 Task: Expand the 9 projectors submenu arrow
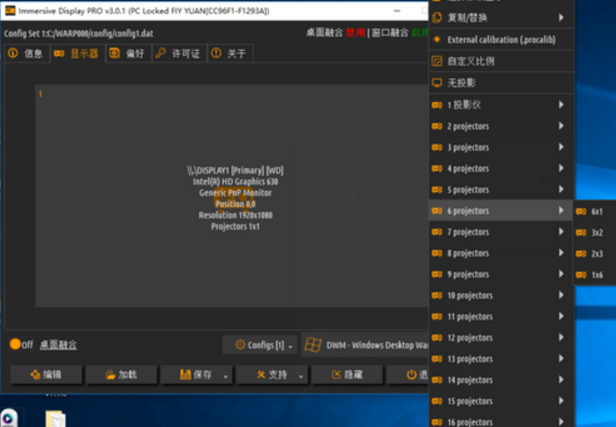(561, 274)
